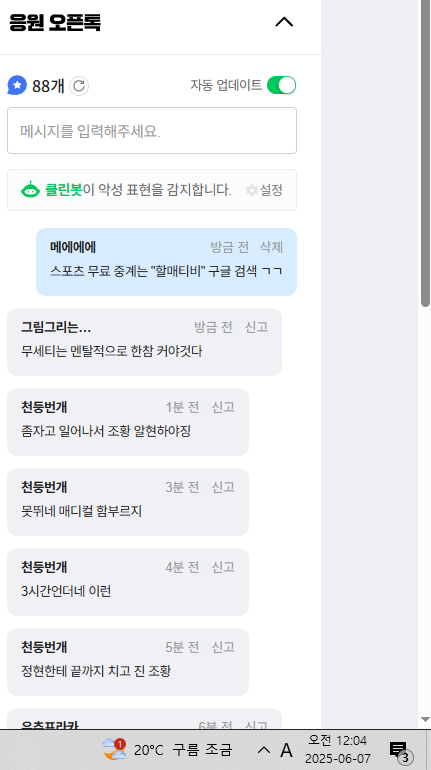Click the scrollbar down arrow
431x770 pixels.
click(425, 719)
